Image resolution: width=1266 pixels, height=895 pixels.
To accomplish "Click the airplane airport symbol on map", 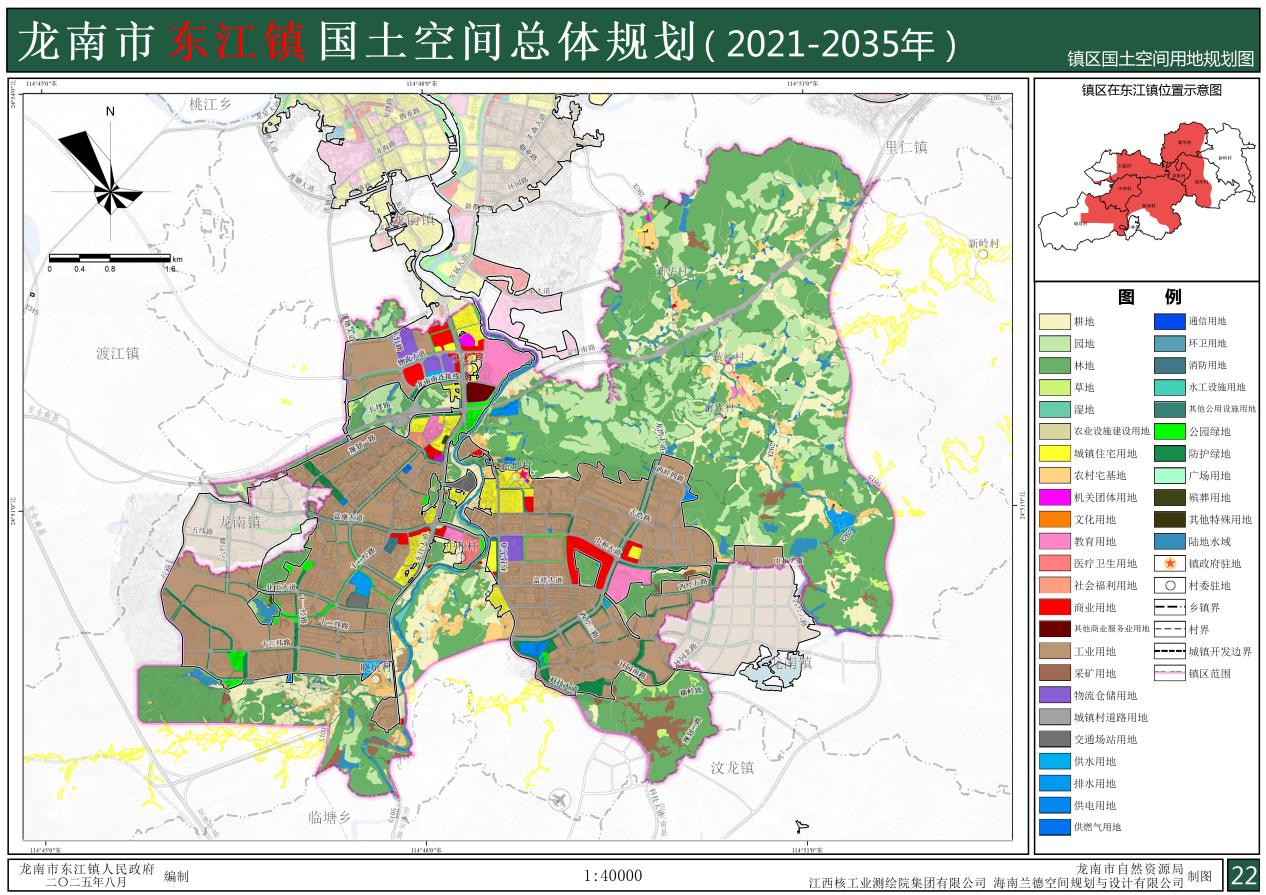I will click(556, 798).
